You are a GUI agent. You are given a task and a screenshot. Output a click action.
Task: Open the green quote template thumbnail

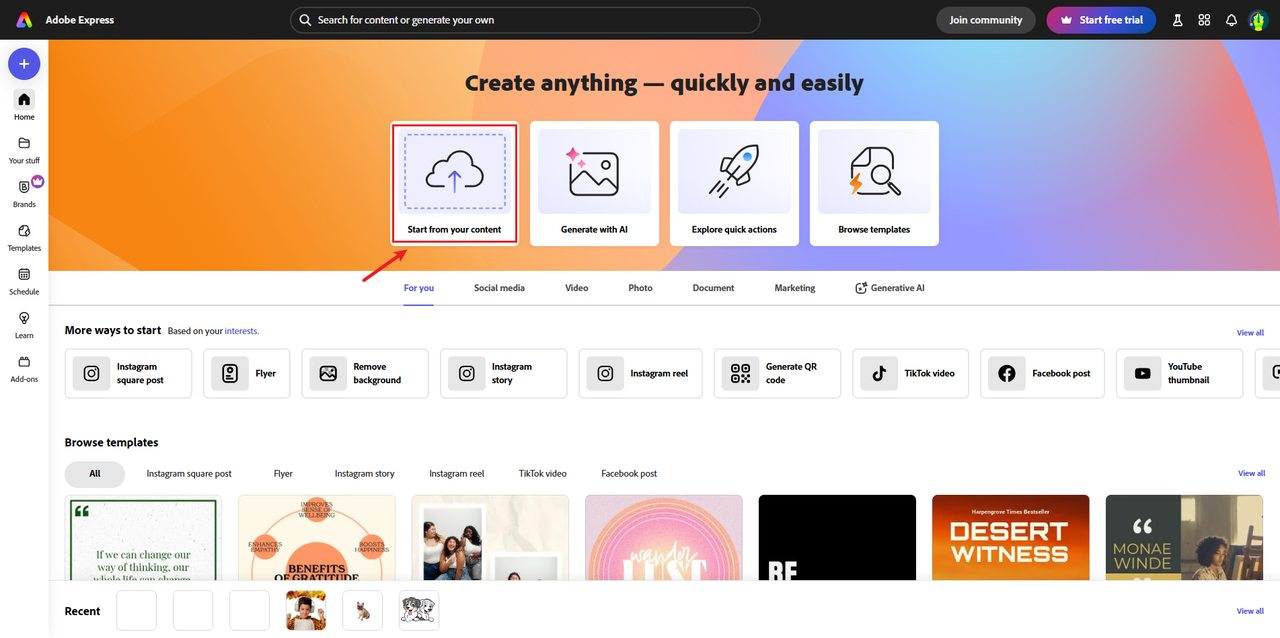pos(143,537)
